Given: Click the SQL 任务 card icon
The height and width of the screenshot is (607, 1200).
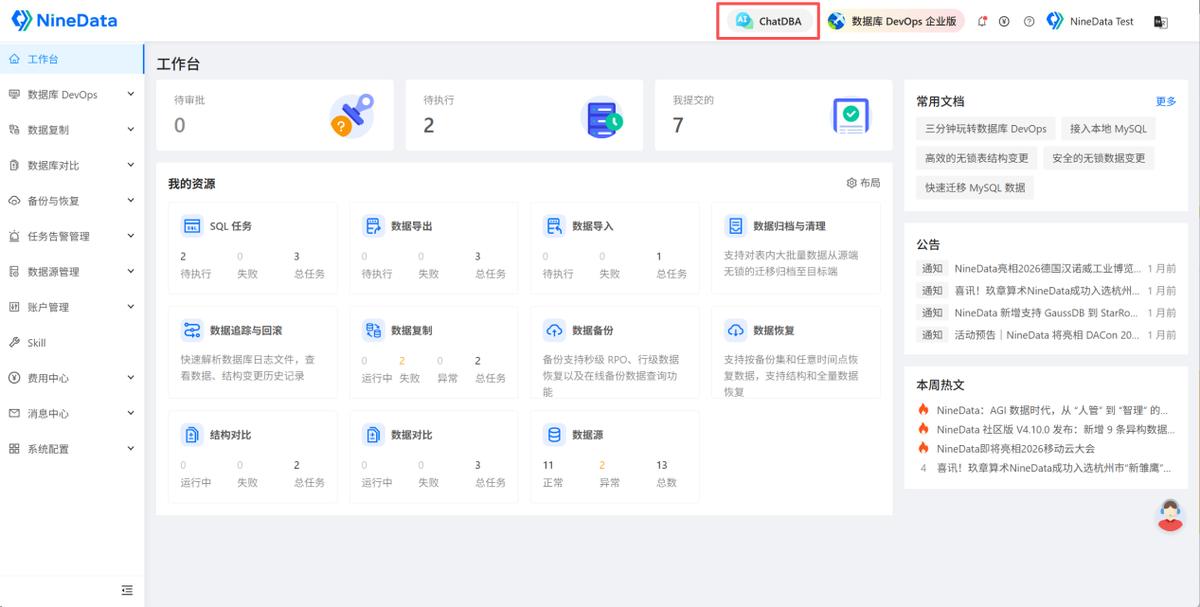Looking at the screenshot, I should pyautogui.click(x=191, y=226).
